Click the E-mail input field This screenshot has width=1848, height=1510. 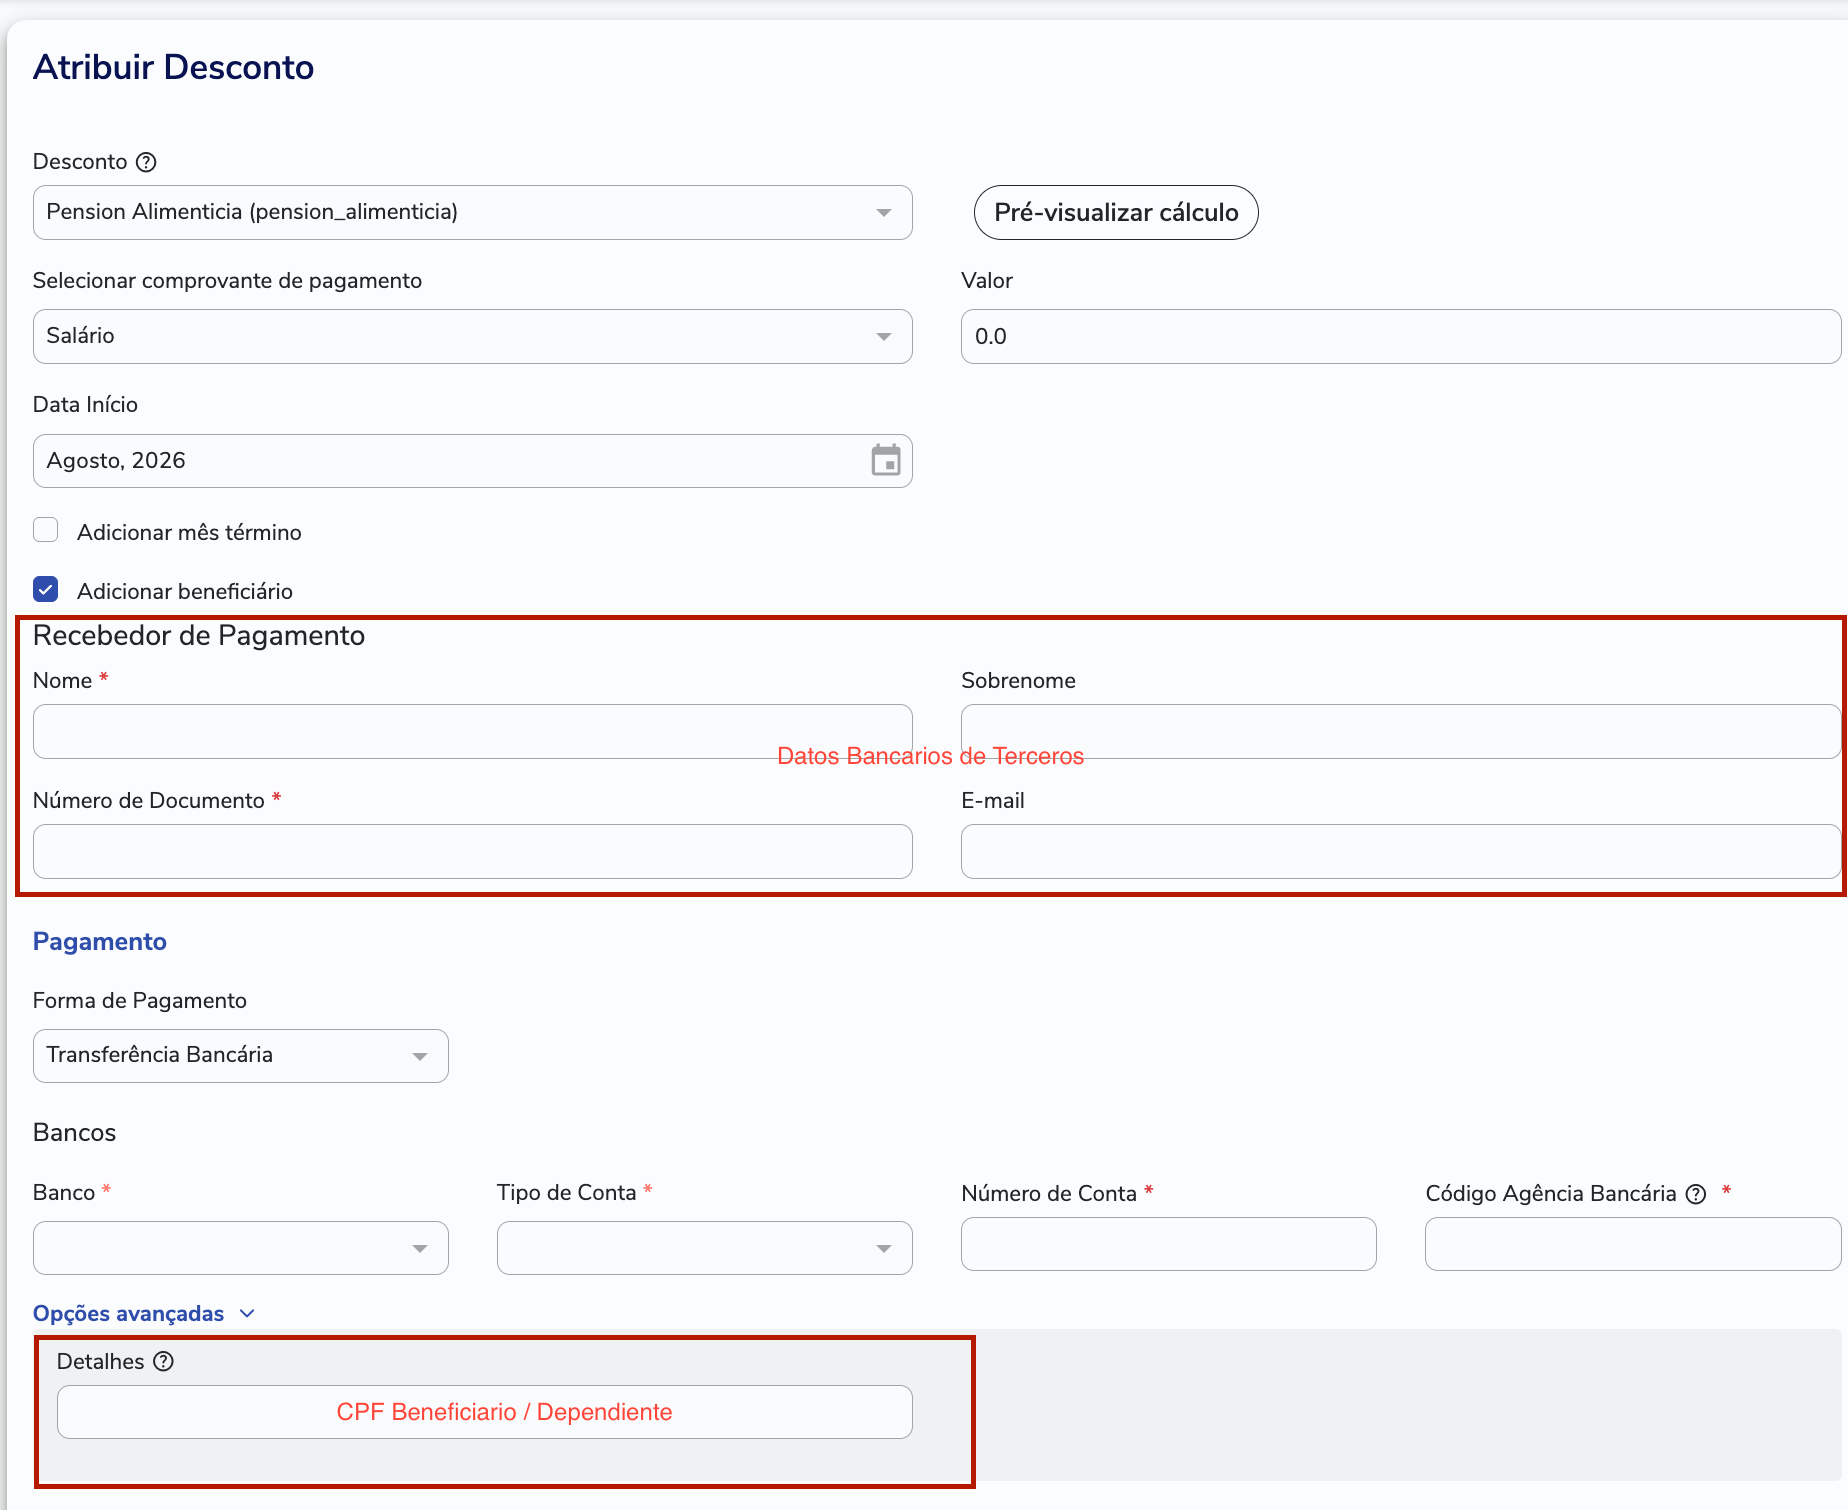[x=1401, y=851]
